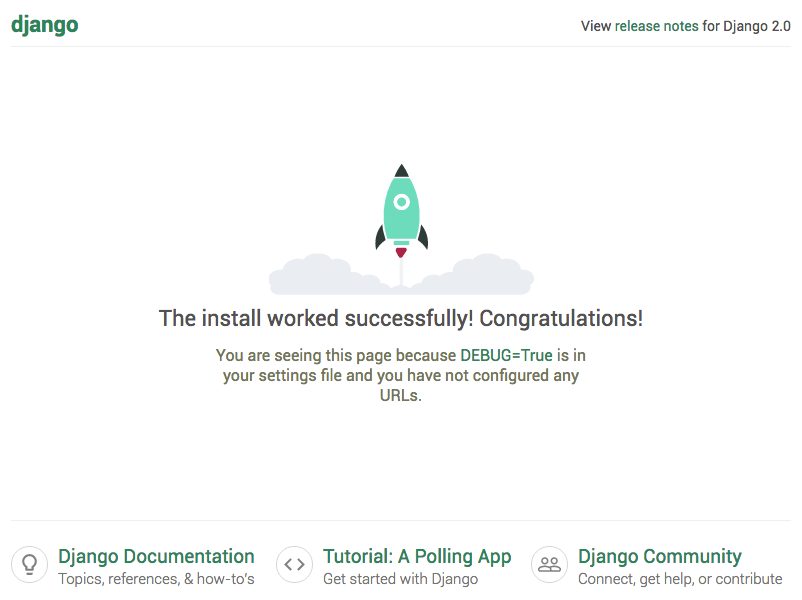Click the lightbulb icon next to Django Documentation

click(30, 564)
